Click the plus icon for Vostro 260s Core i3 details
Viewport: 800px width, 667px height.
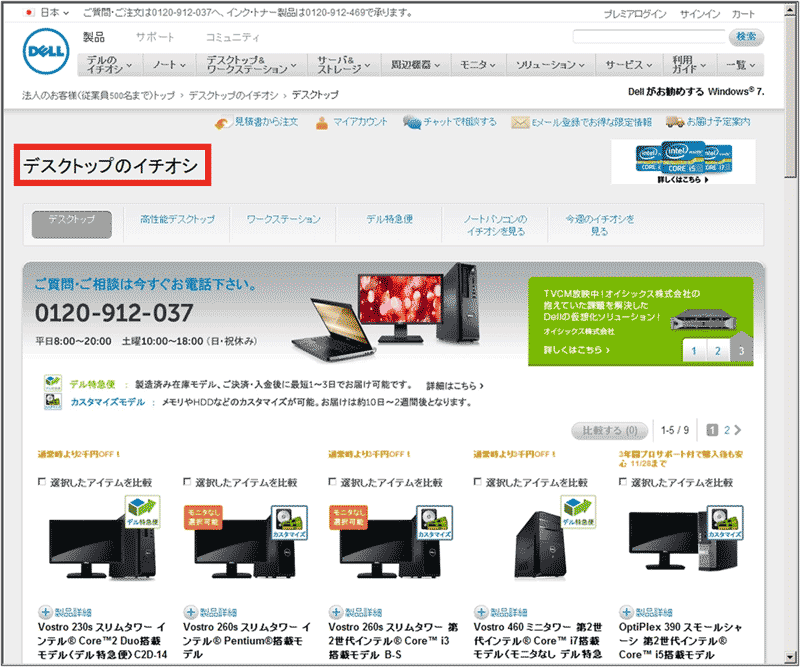(336, 612)
